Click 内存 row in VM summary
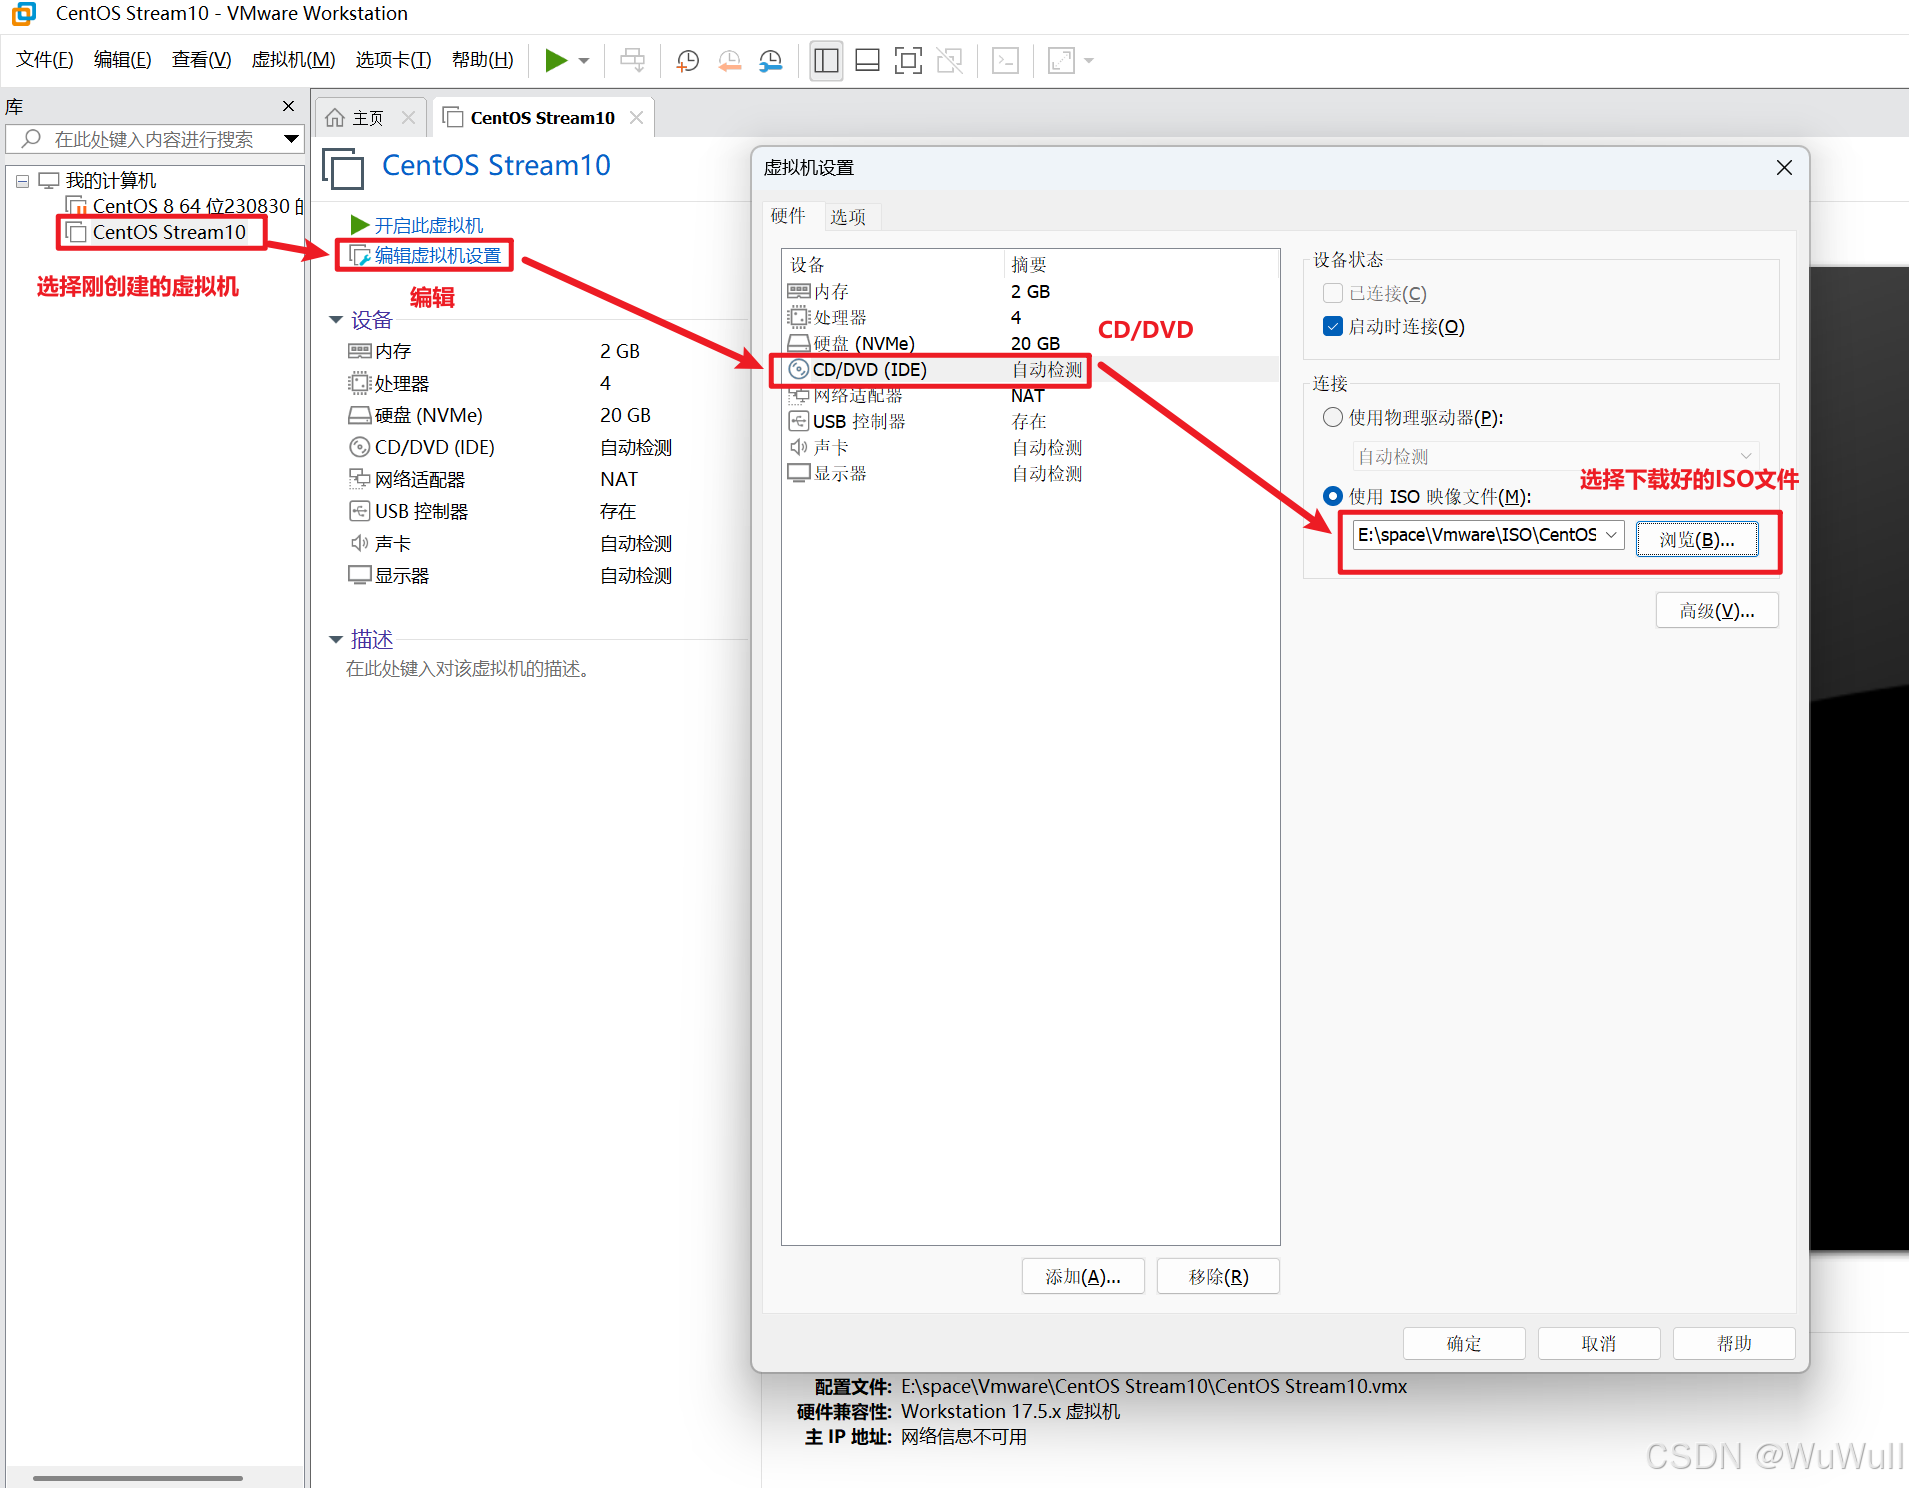The height and width of the screenshot is (1488, 1909). (x=510, y=351)
